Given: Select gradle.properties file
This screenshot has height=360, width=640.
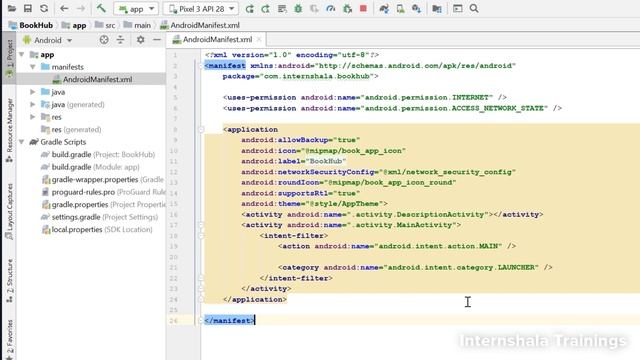Looking at the screenshot, I should pos(103,204).
